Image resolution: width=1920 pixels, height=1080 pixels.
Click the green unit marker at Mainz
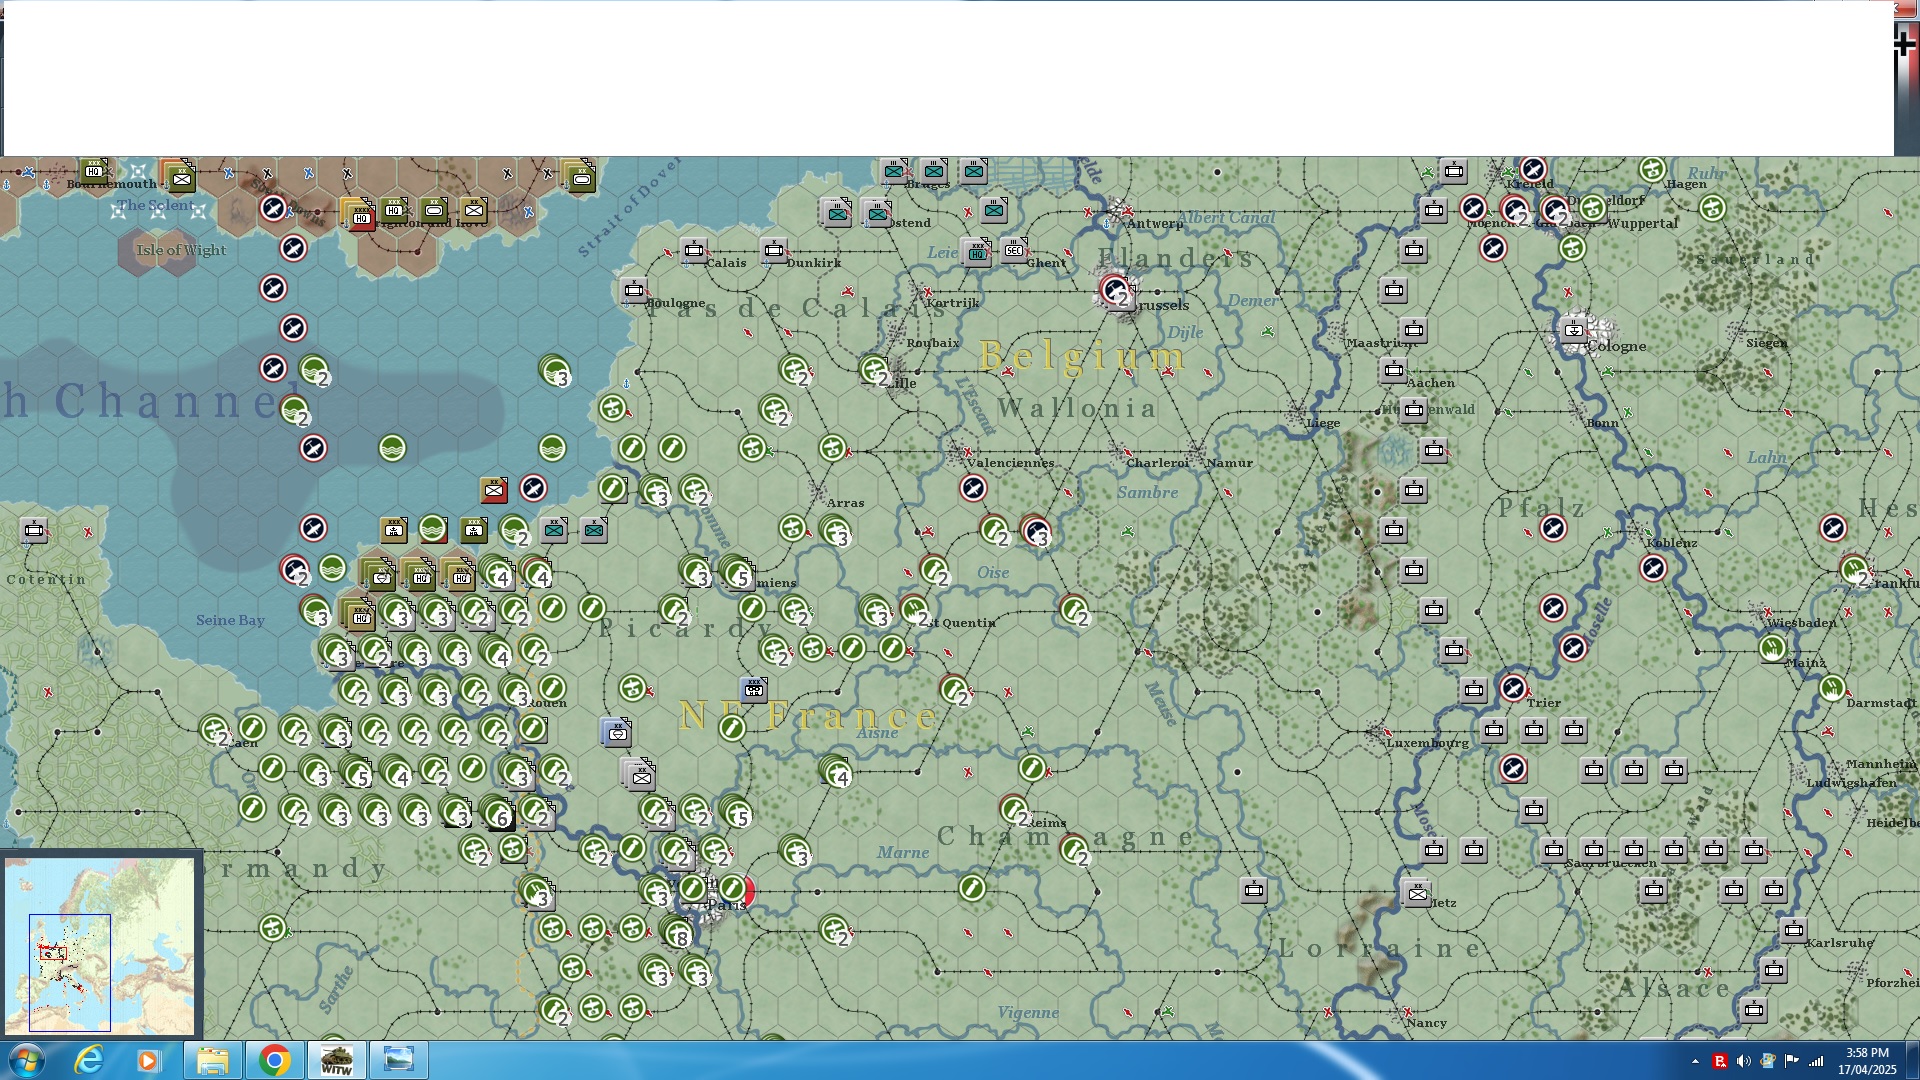[x=1773, y=648]
